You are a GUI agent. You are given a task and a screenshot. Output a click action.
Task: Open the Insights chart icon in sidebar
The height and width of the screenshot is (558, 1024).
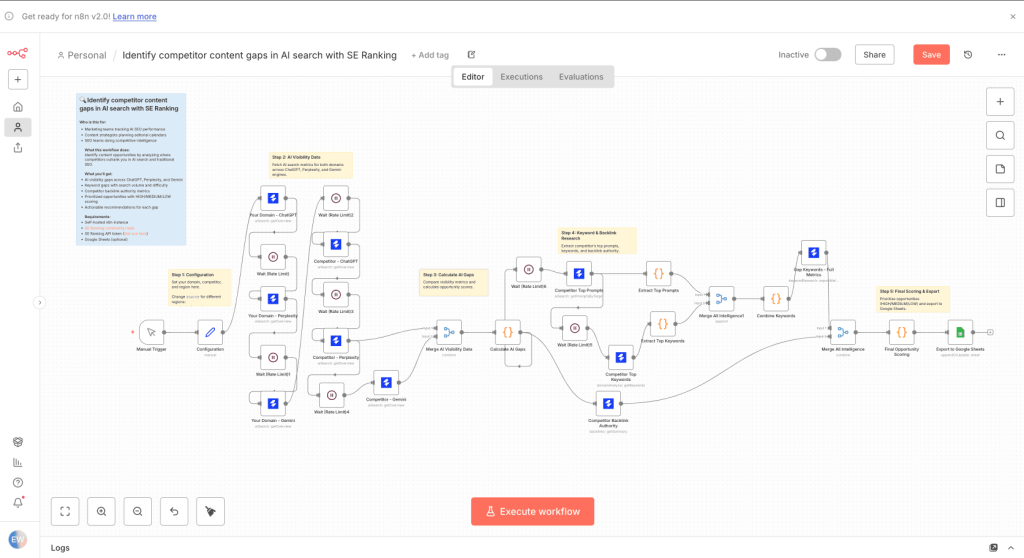tap(18, 463)
